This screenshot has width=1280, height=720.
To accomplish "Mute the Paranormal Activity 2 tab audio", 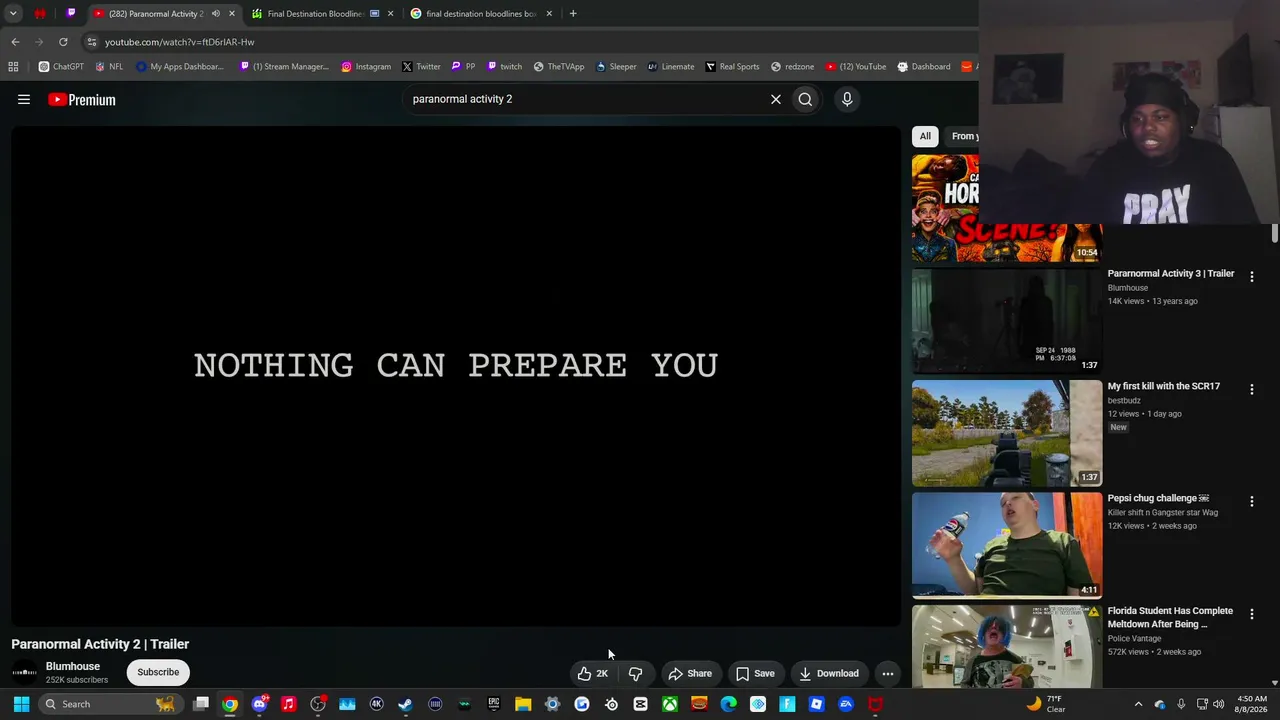I will (215, 13).
